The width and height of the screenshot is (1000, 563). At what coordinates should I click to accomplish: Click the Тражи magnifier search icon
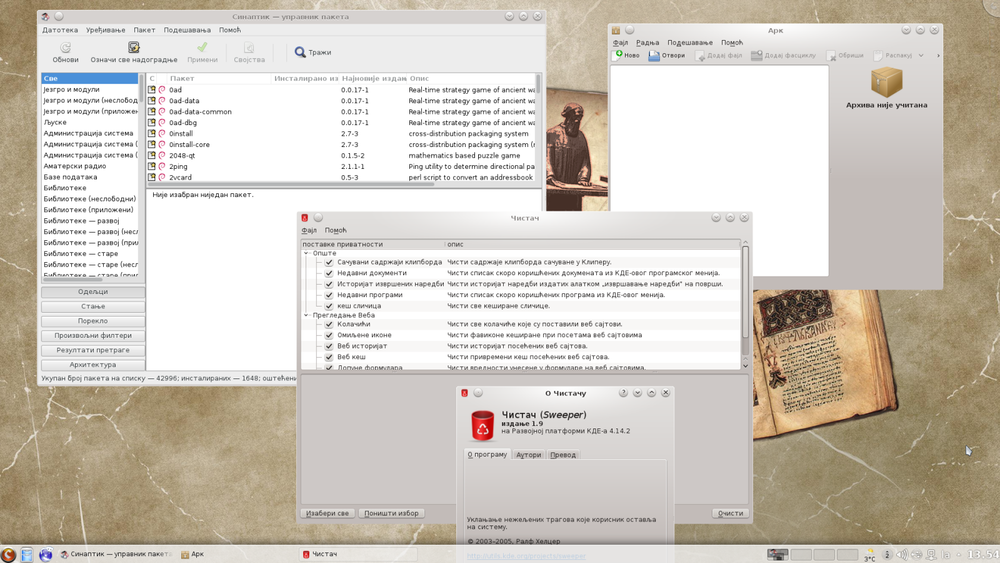point(300,52)
